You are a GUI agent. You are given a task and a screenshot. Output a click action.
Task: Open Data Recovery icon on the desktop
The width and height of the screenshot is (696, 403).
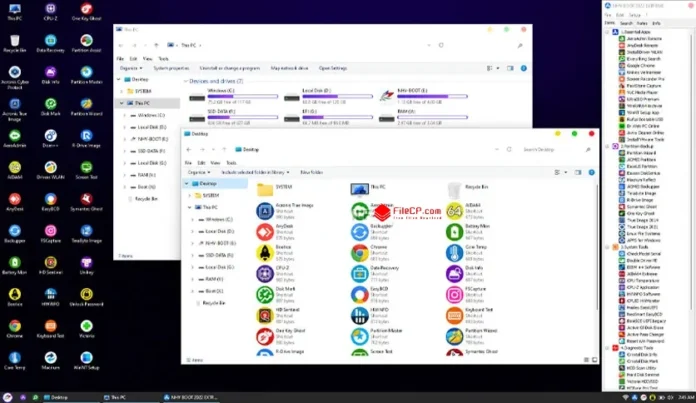point(51,44)
